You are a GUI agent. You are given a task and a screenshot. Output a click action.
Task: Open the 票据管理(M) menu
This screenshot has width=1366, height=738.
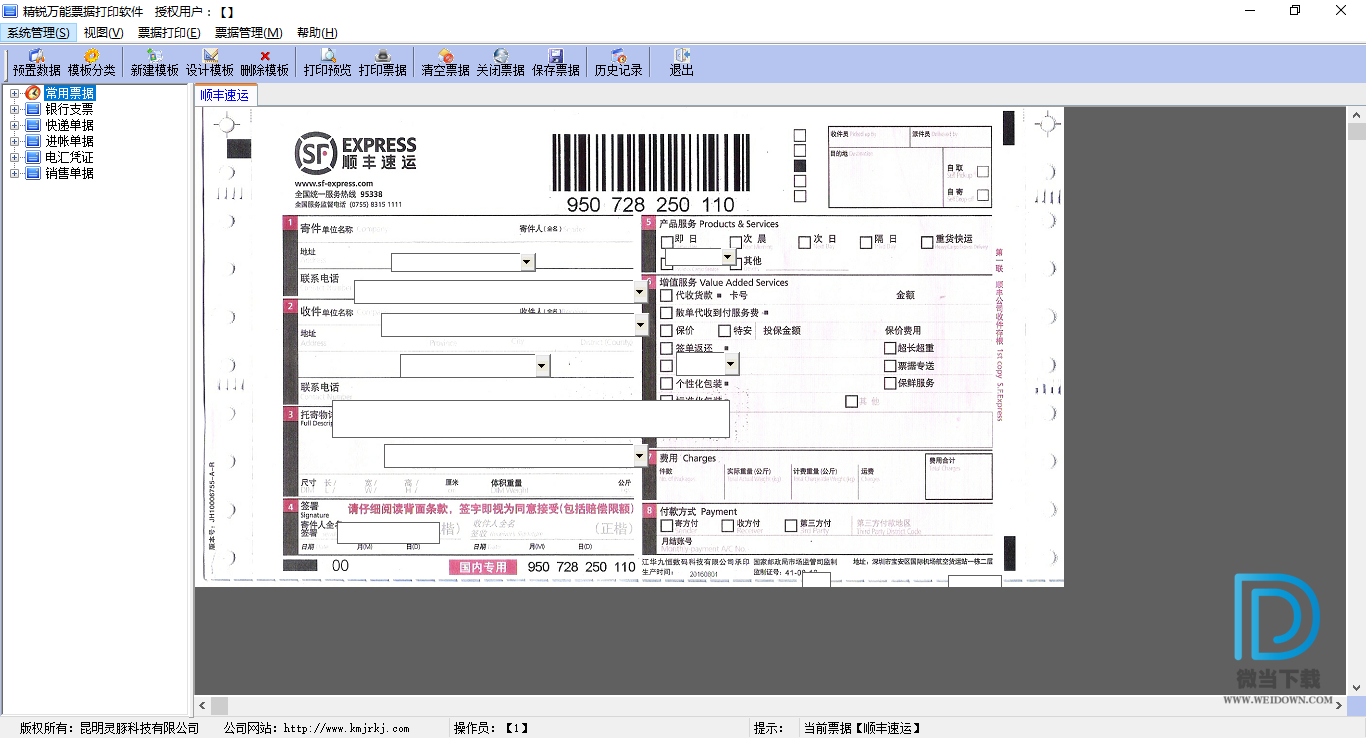click(x=248, y=33)
